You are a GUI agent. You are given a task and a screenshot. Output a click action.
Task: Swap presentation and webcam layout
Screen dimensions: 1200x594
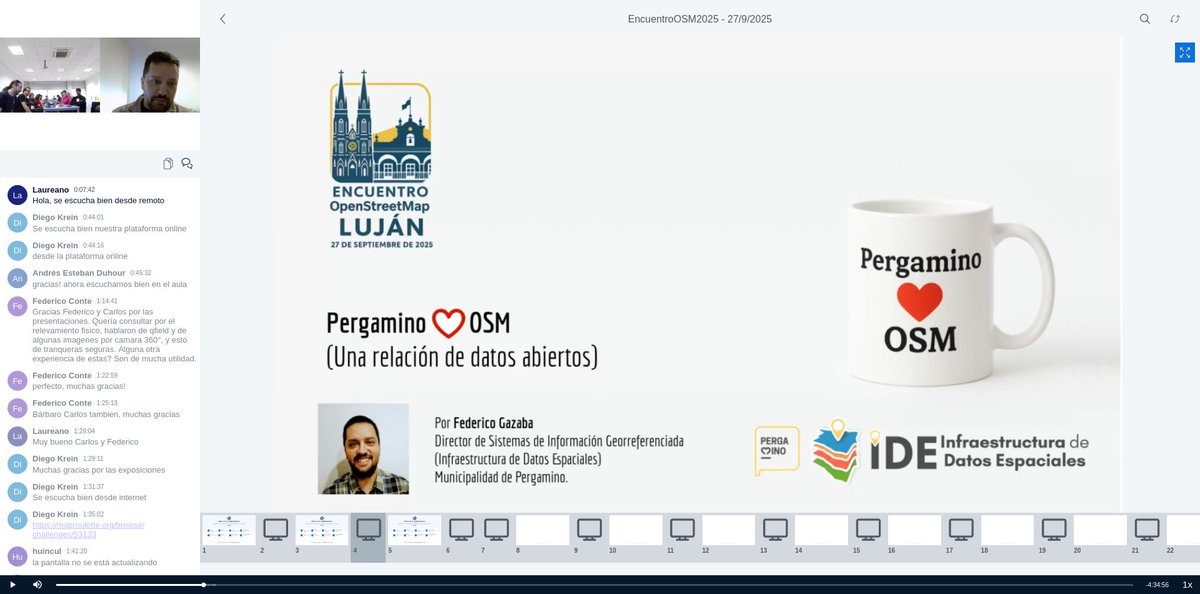[x=1175, y=19]
